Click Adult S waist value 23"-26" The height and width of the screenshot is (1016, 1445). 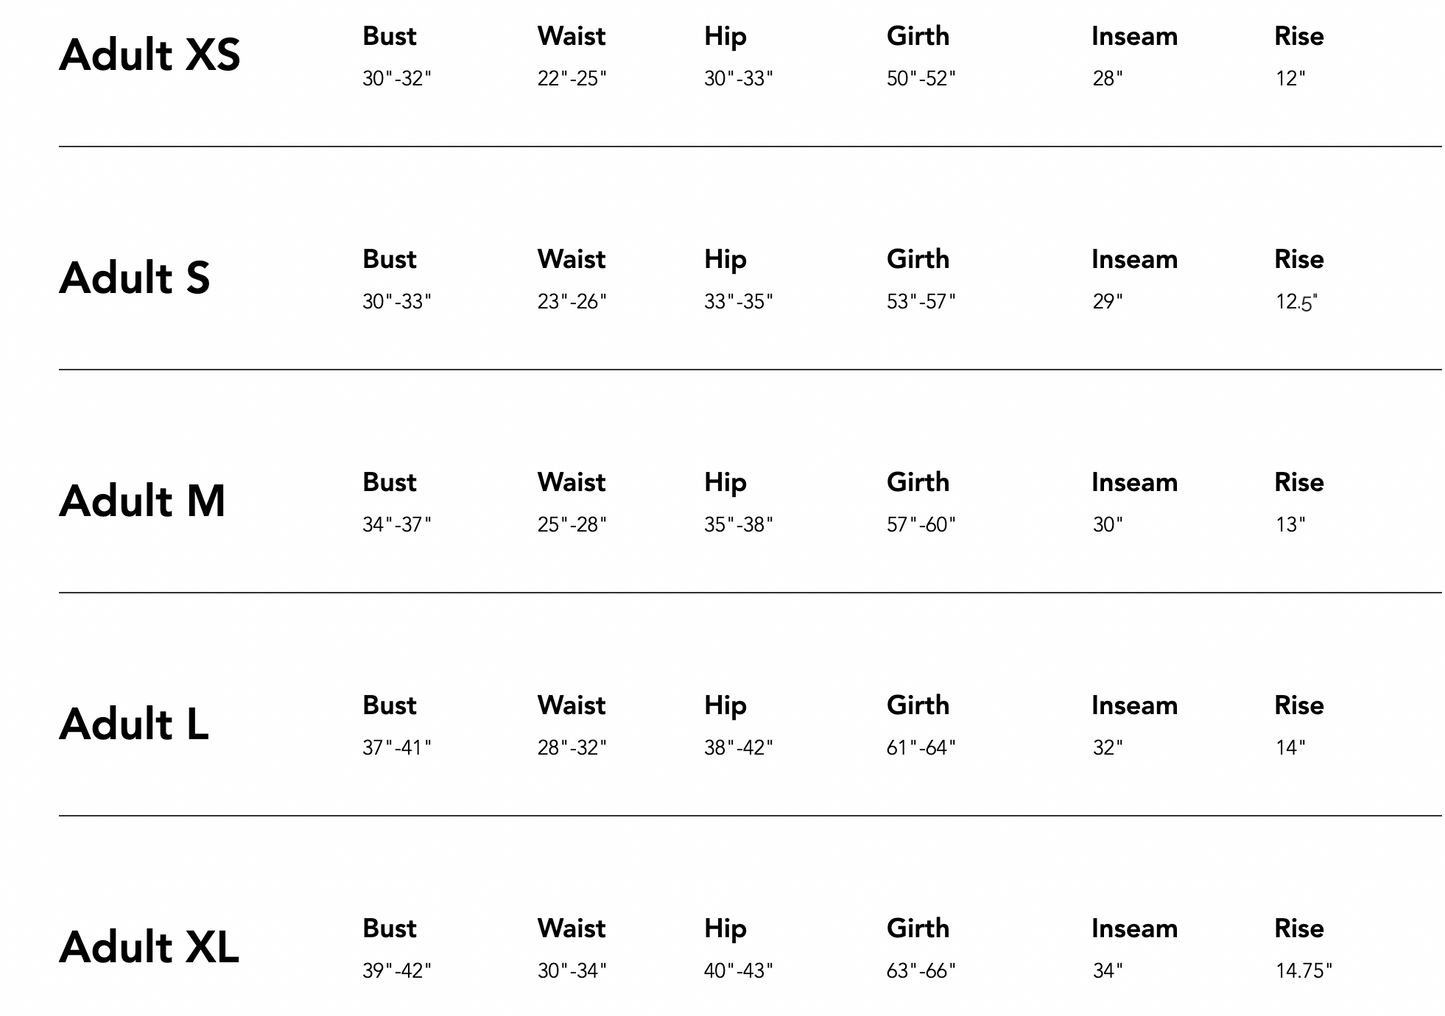point(572,302)
